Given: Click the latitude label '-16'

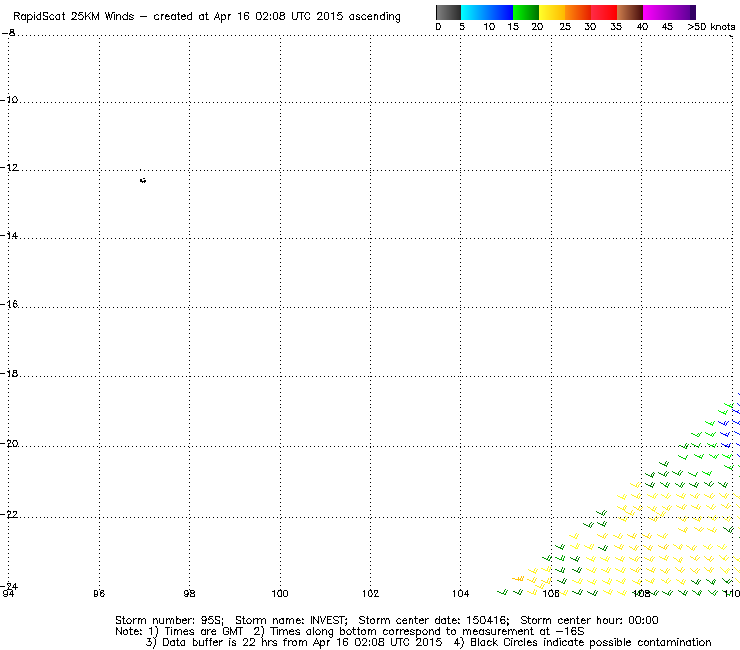Looking at the screenshot, I should tap(9, 304).
